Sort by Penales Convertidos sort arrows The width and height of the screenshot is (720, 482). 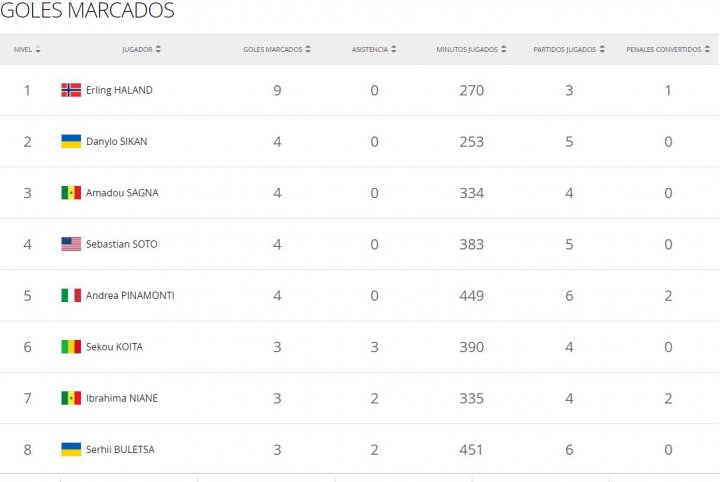point(707,49)
